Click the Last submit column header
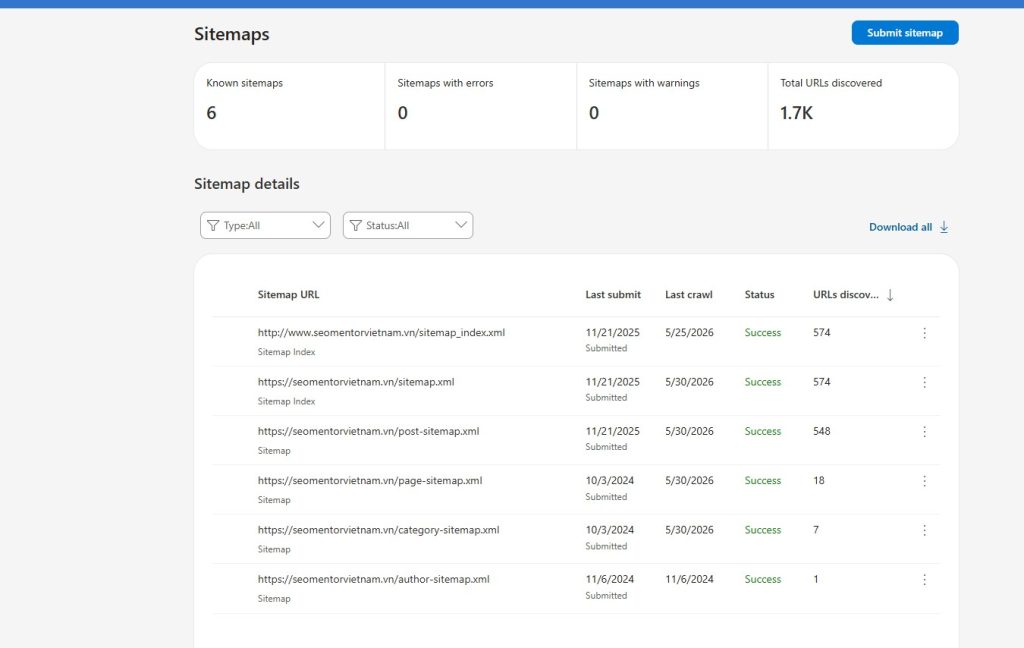This screenshot has height=648, width=1024. point(613,295)
